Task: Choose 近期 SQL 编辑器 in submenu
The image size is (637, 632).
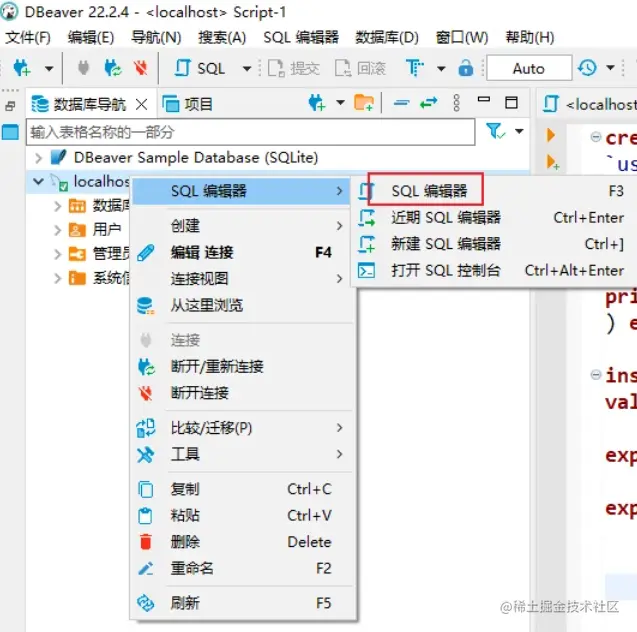Action: pos(494,218)
